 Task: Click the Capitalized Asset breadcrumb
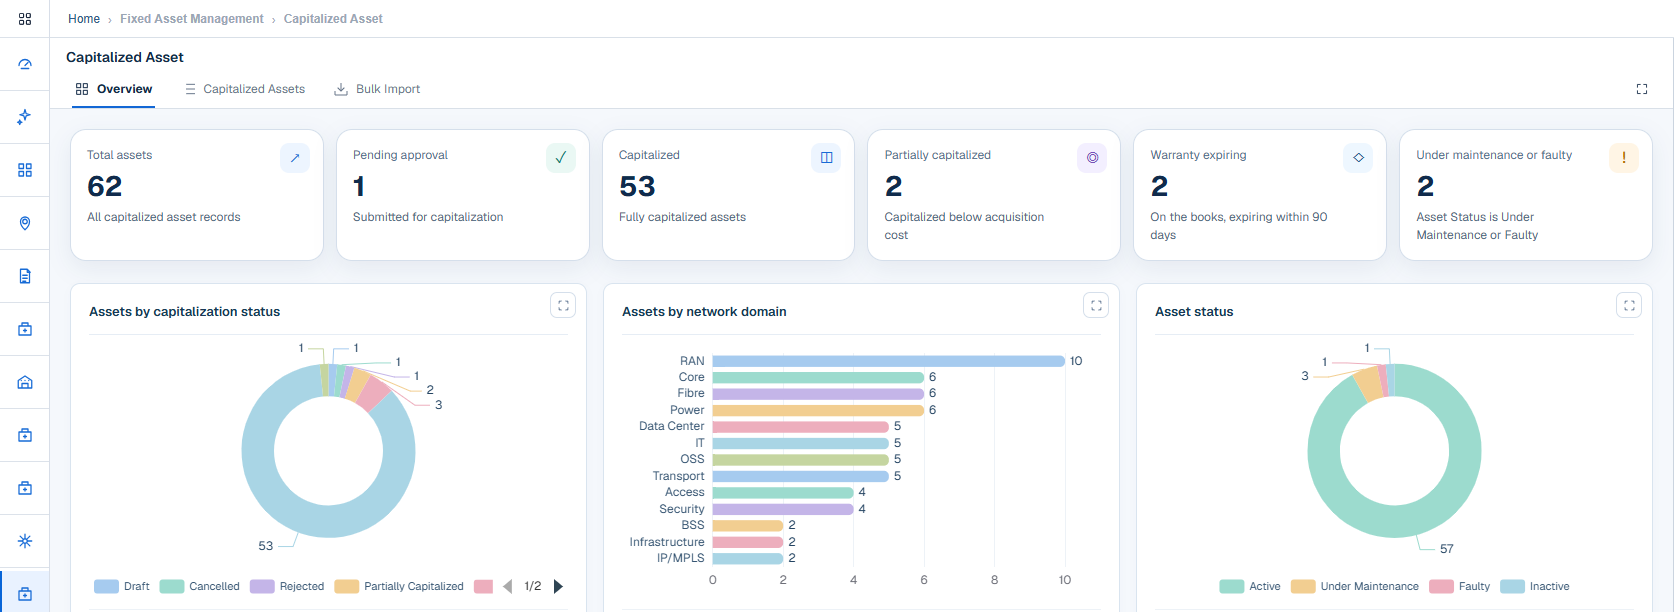333,19
